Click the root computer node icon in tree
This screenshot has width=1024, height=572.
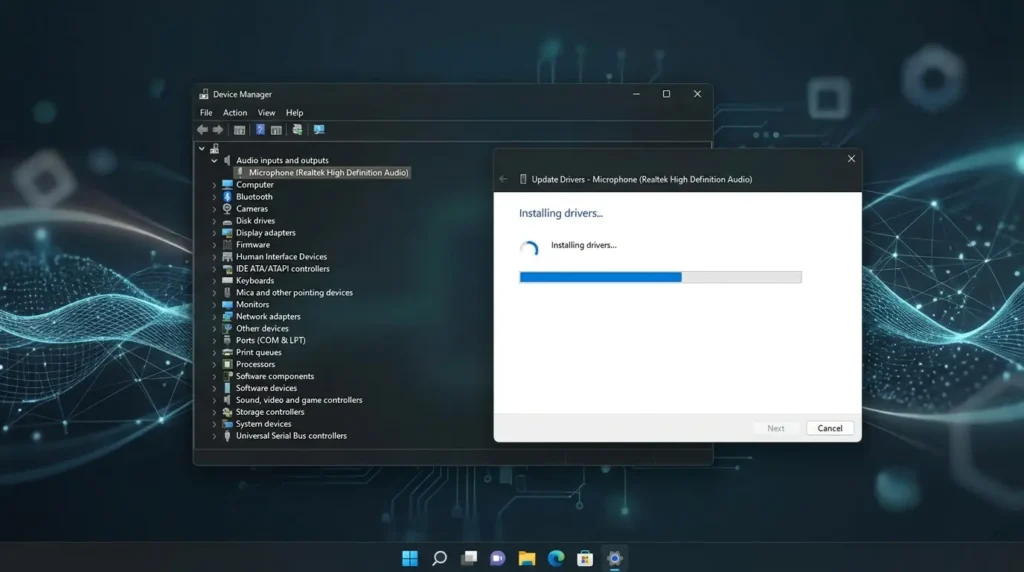tap(214, 149)
